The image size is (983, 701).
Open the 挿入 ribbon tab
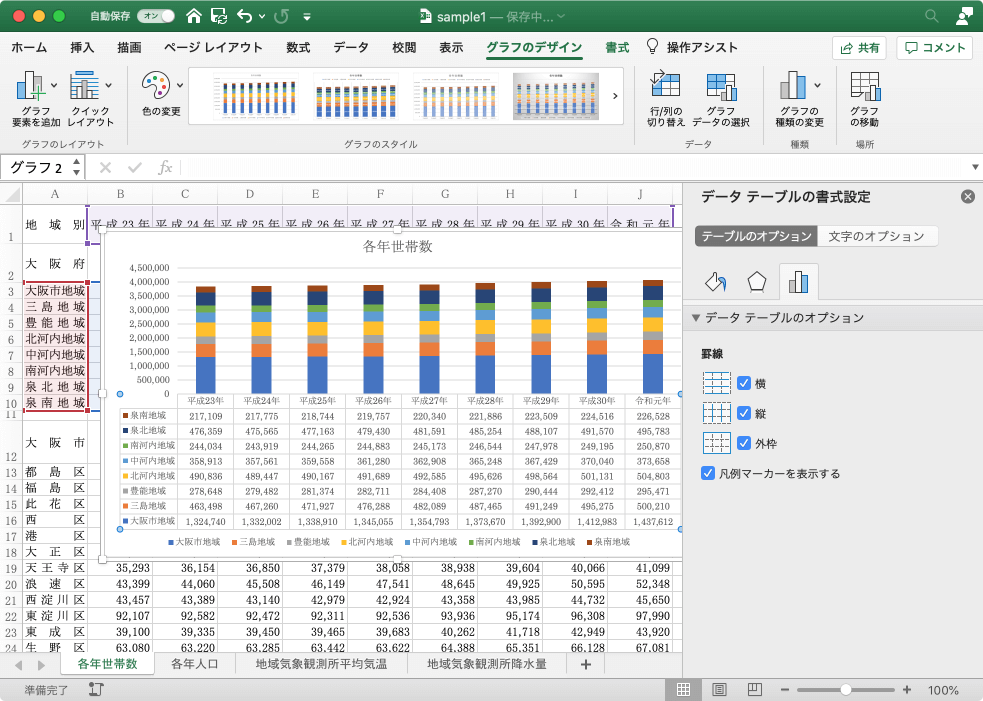(x=83, y=47)
